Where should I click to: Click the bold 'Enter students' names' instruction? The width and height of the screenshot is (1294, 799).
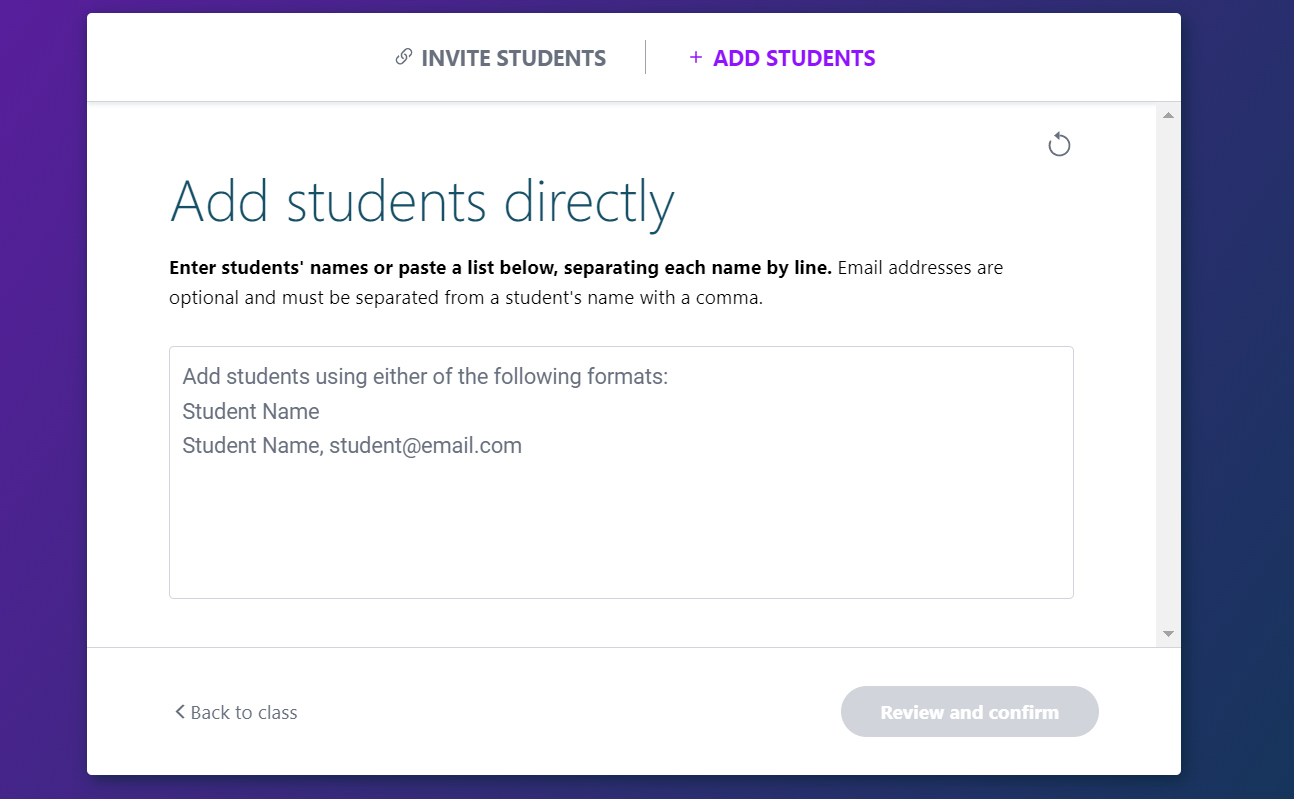(500, 268)
